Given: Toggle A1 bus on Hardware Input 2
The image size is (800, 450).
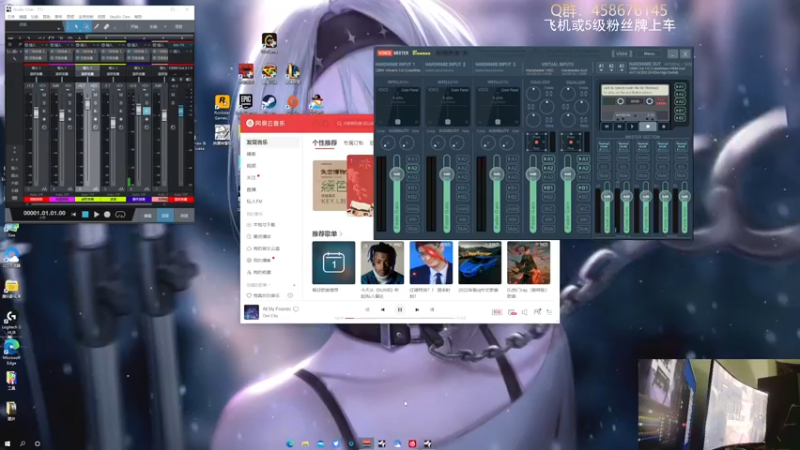Looking at the screenshot, I should [462, 159].
